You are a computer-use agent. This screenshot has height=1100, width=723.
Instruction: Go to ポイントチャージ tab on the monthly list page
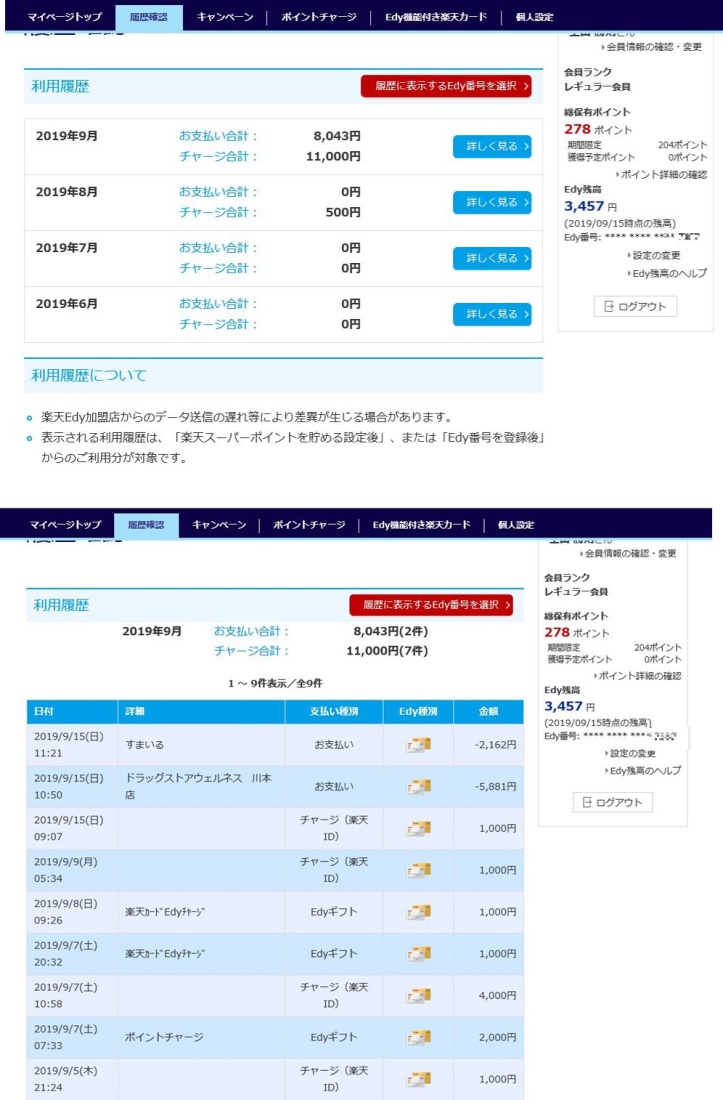pyautogui.click(x=319, y=17)
